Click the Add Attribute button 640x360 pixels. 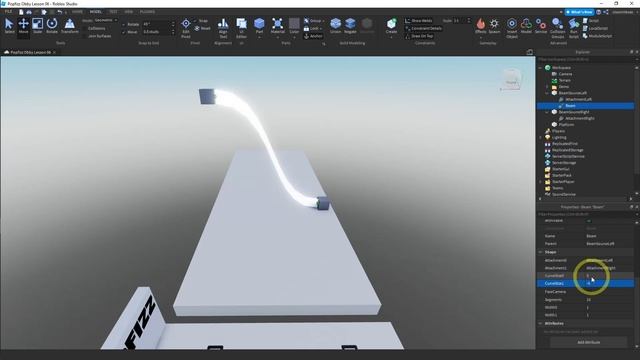click(x=589, y=342)
